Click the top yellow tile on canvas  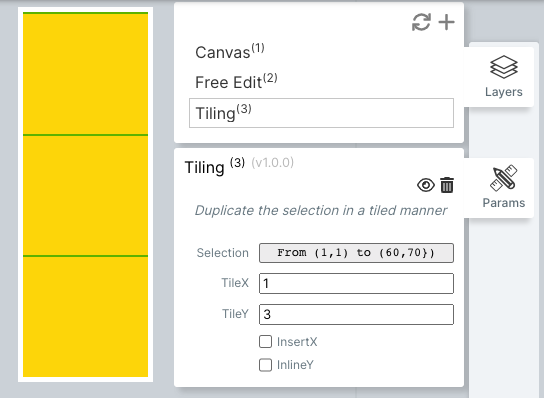(x=85, y=74)
